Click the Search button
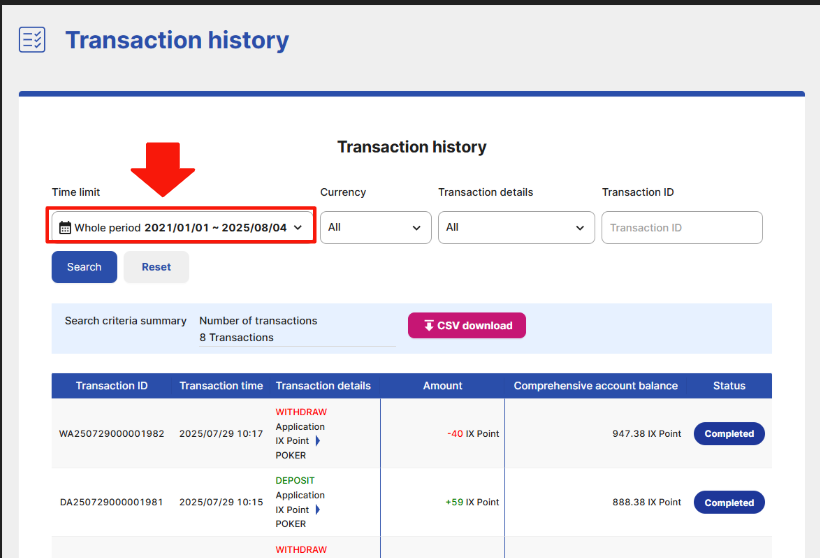Screen dimensions: 820x558 click(84, 267)
